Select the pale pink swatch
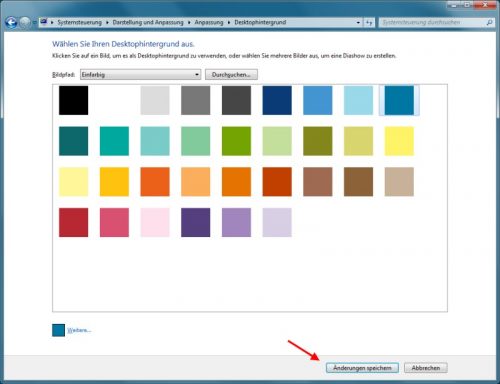 [x=155, y=222]
